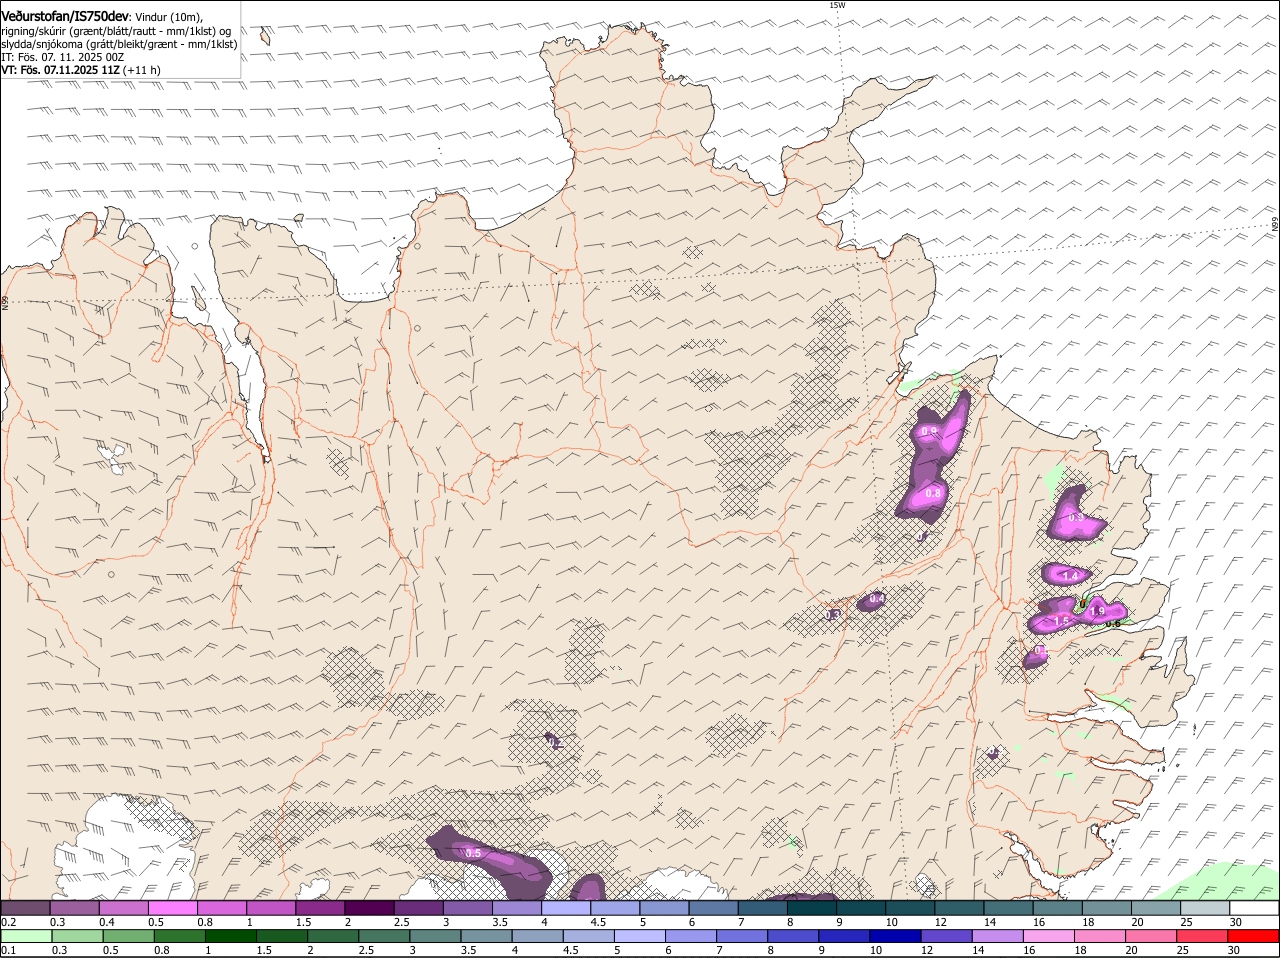The width and height of the screenshot is (1280, 958).
Task: Select the upper legend swatch between 14 and 16
Action: point(1009,908)
